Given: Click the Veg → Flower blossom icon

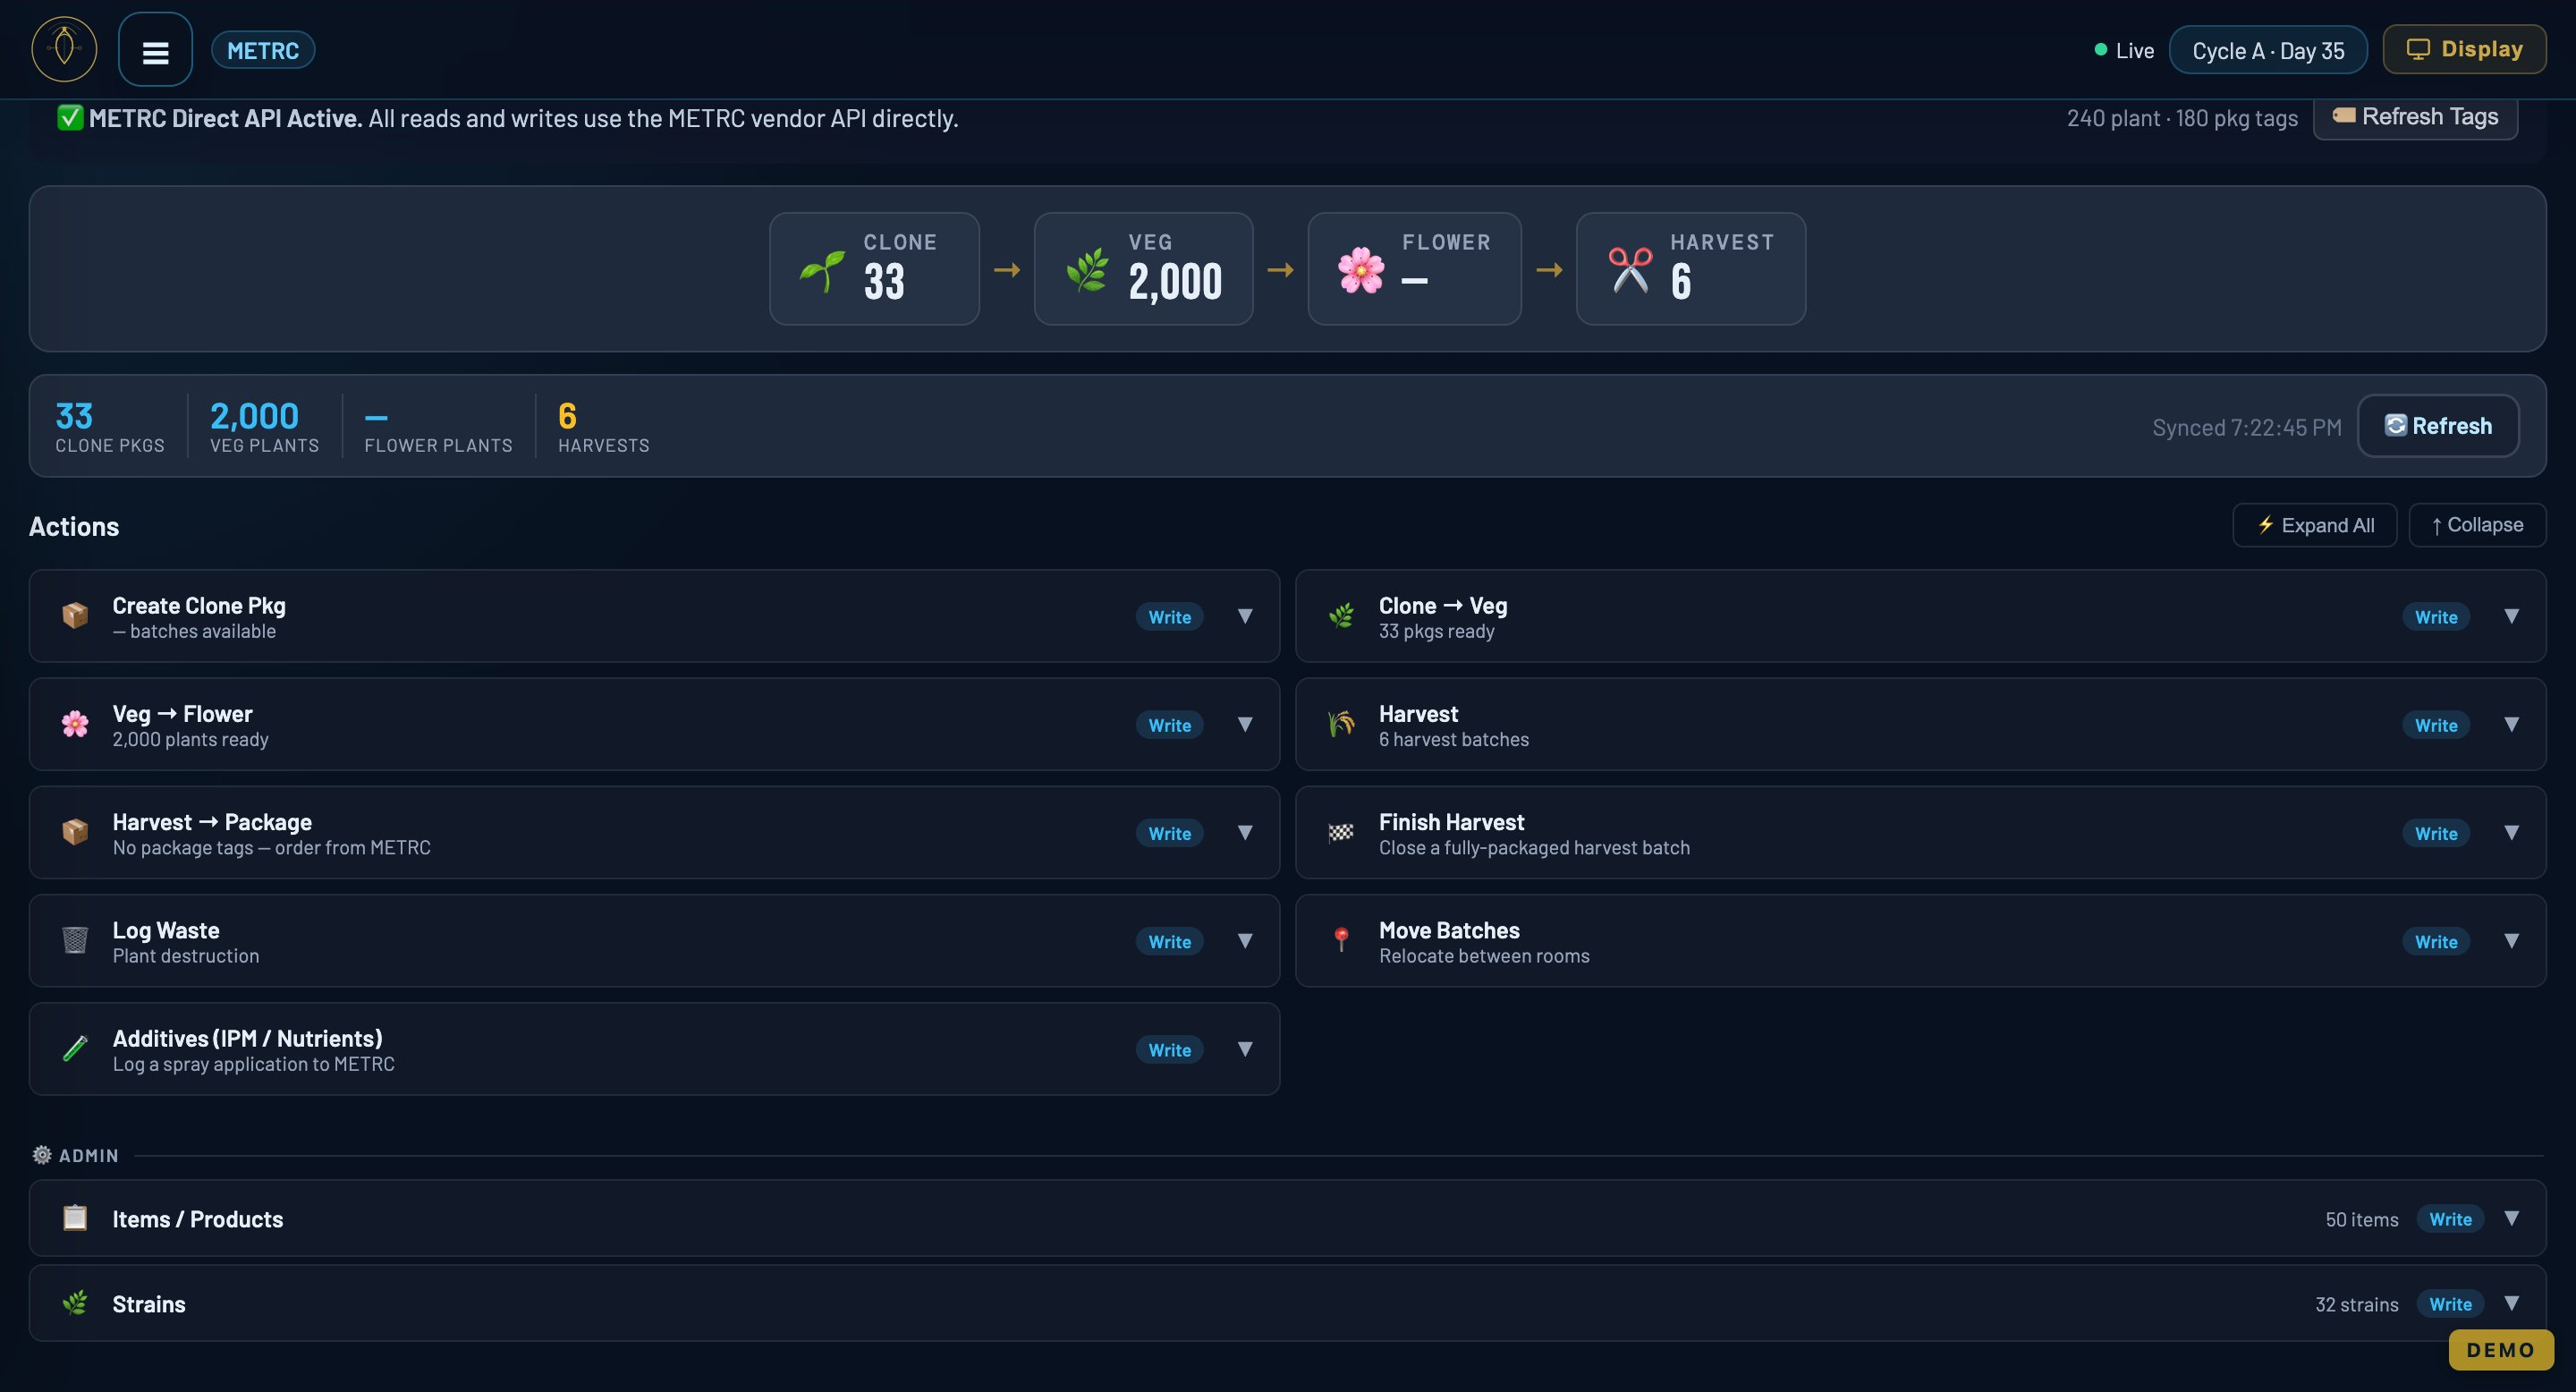Looking at the screenshot, I should (75, 724).
